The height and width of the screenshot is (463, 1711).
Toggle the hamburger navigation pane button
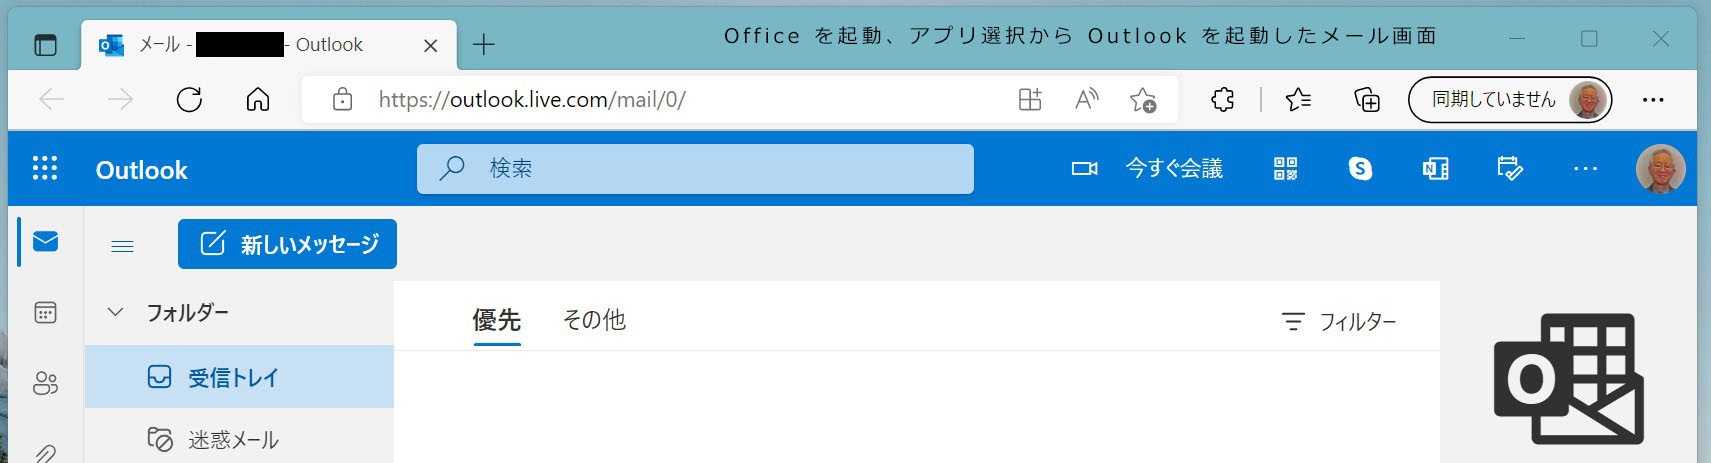click(x=122, y=246)
